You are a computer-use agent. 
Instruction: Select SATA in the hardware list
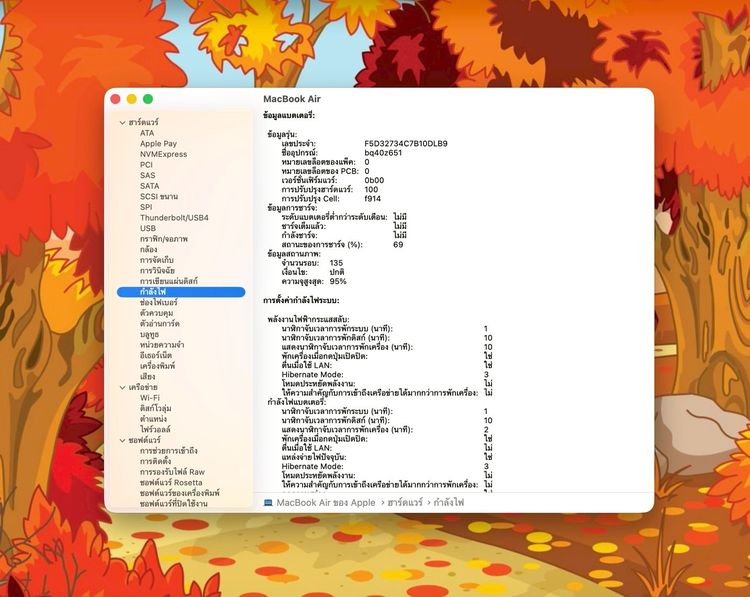149,186
